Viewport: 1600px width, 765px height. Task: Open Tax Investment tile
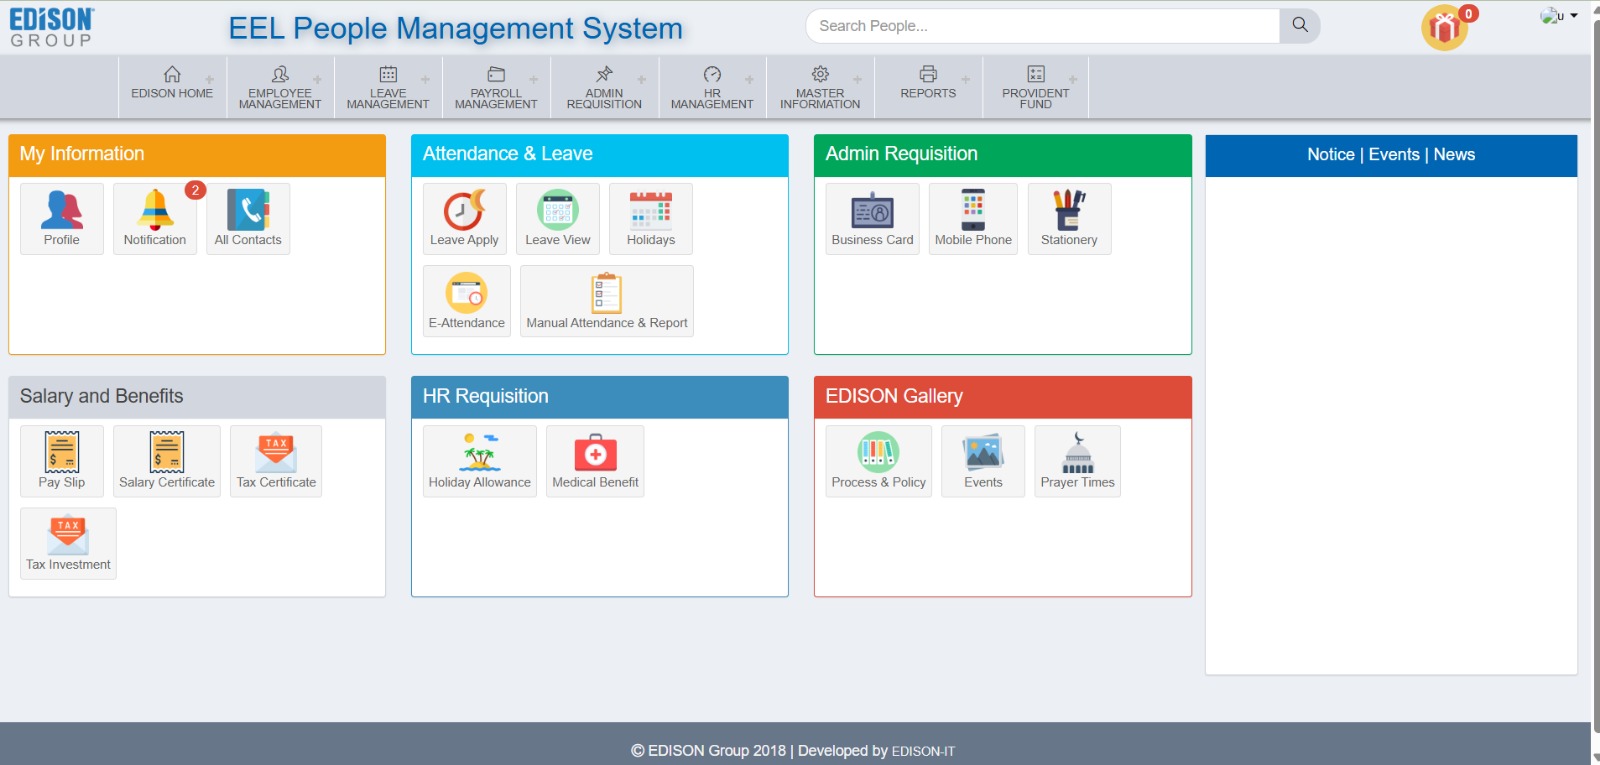(x=68, y=544)
